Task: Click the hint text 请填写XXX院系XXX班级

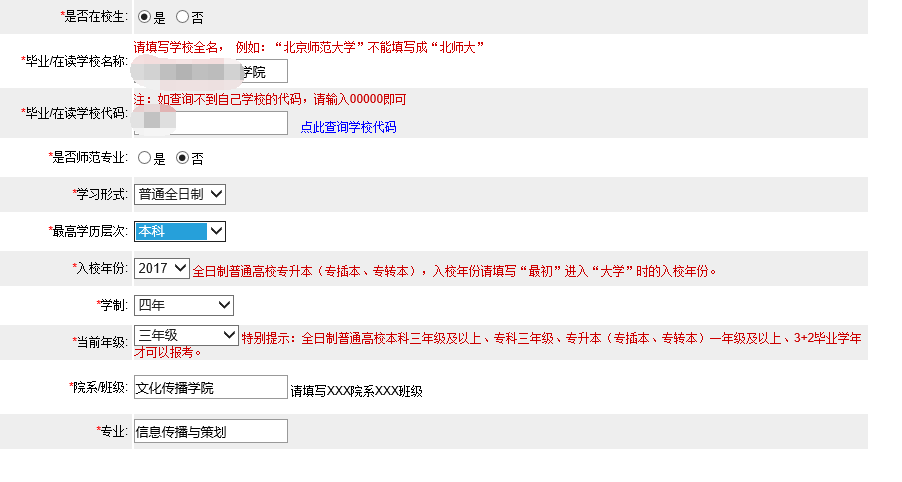Action: click(357, 391)
